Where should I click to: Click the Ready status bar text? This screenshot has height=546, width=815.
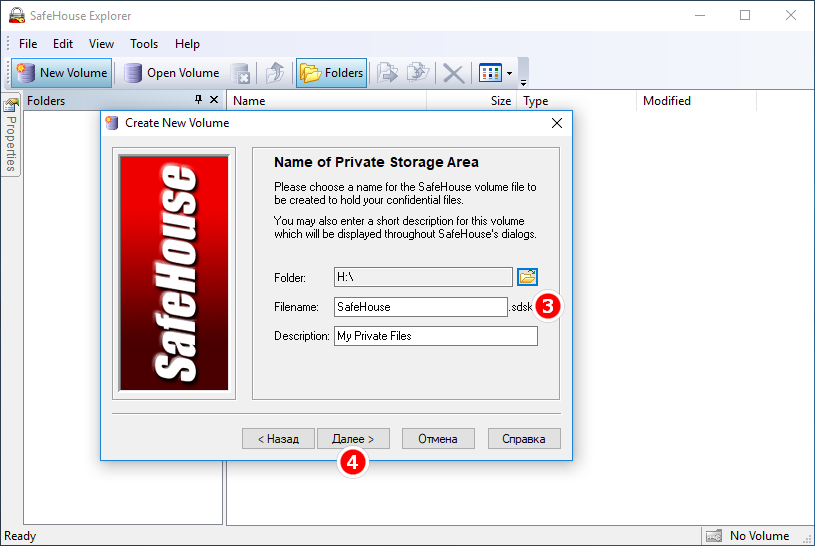coord(20,536)
